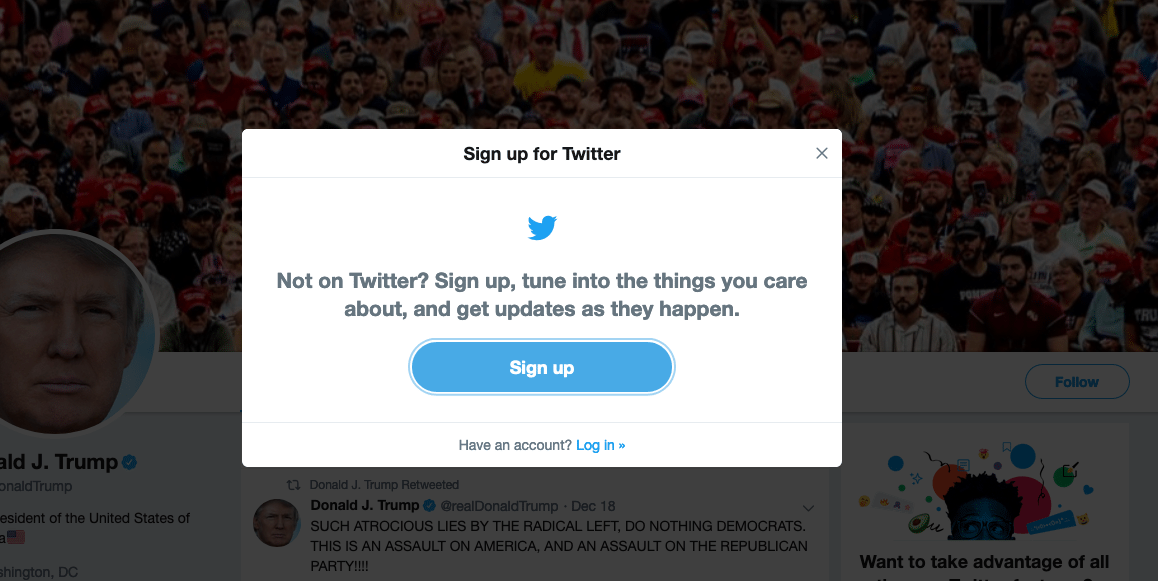Select the Donald J. Trump Retweeted label
The image size is (1158, 581).
point(384,485)
